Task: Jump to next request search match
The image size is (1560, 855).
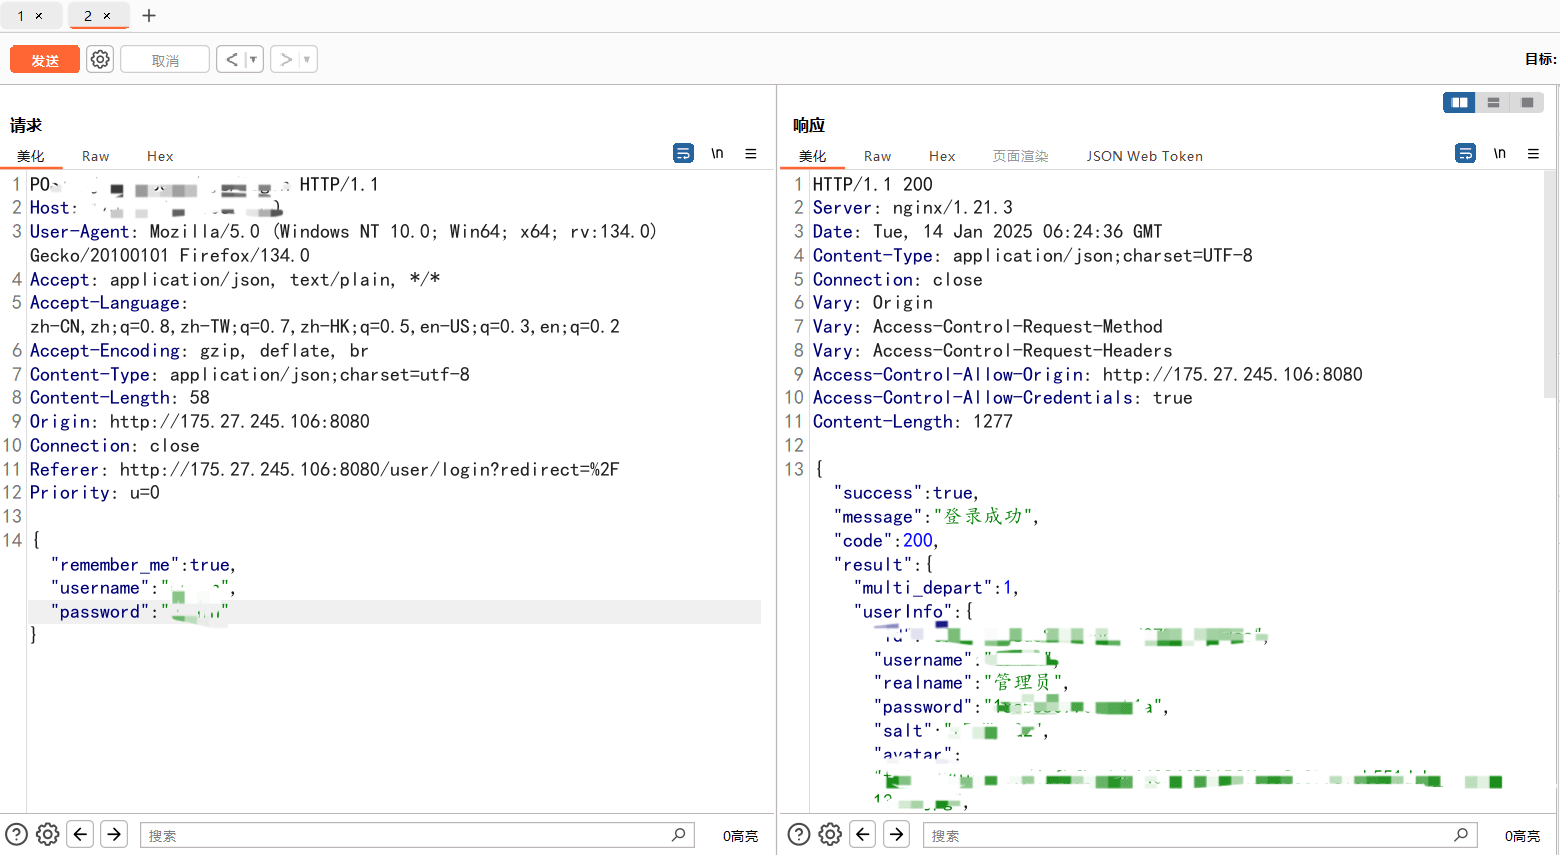Action: 115,834
